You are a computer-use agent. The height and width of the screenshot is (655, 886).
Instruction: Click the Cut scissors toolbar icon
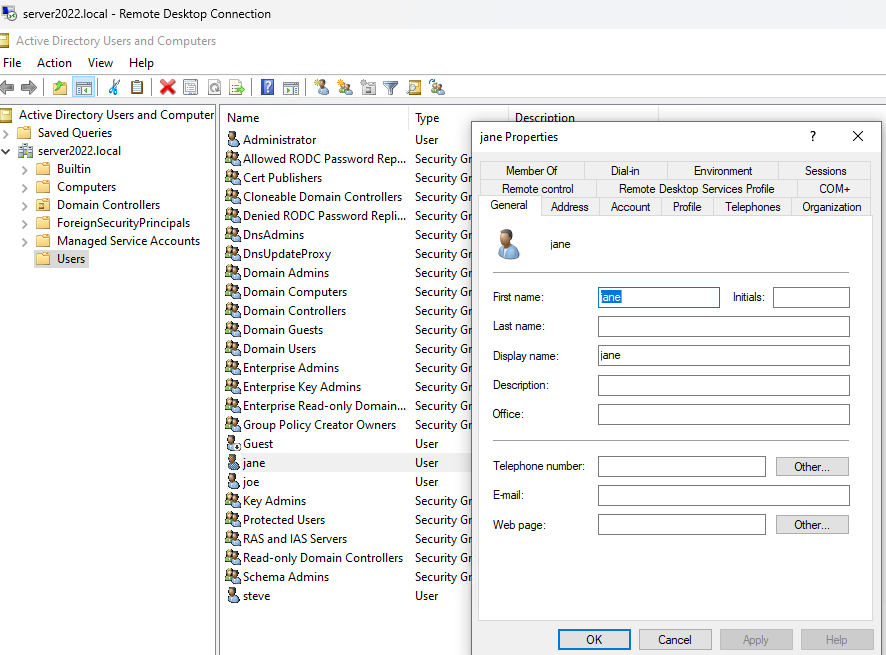(114, 88)
